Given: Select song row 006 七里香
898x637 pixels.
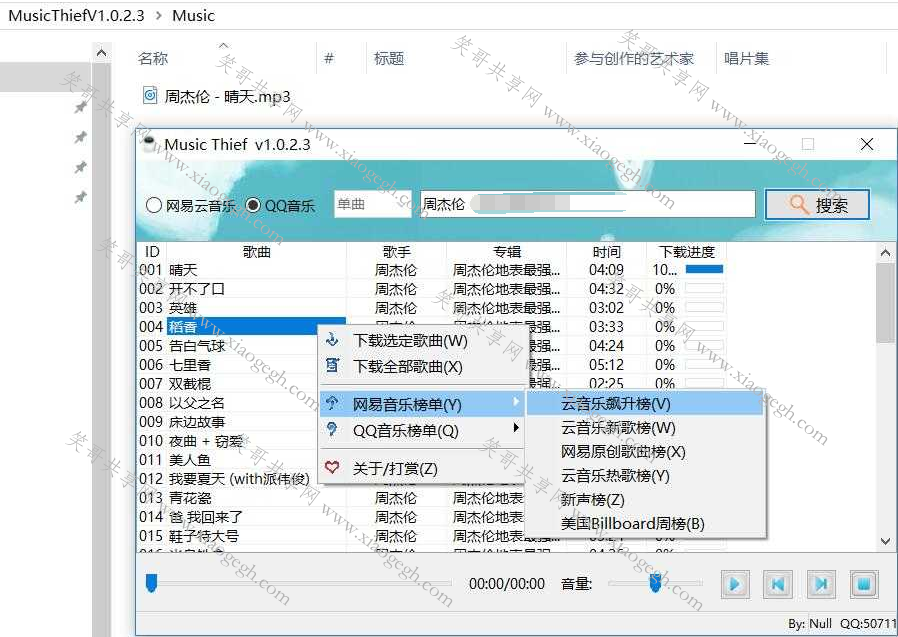Looking at the screenshot, I should [x=227, y=365].
